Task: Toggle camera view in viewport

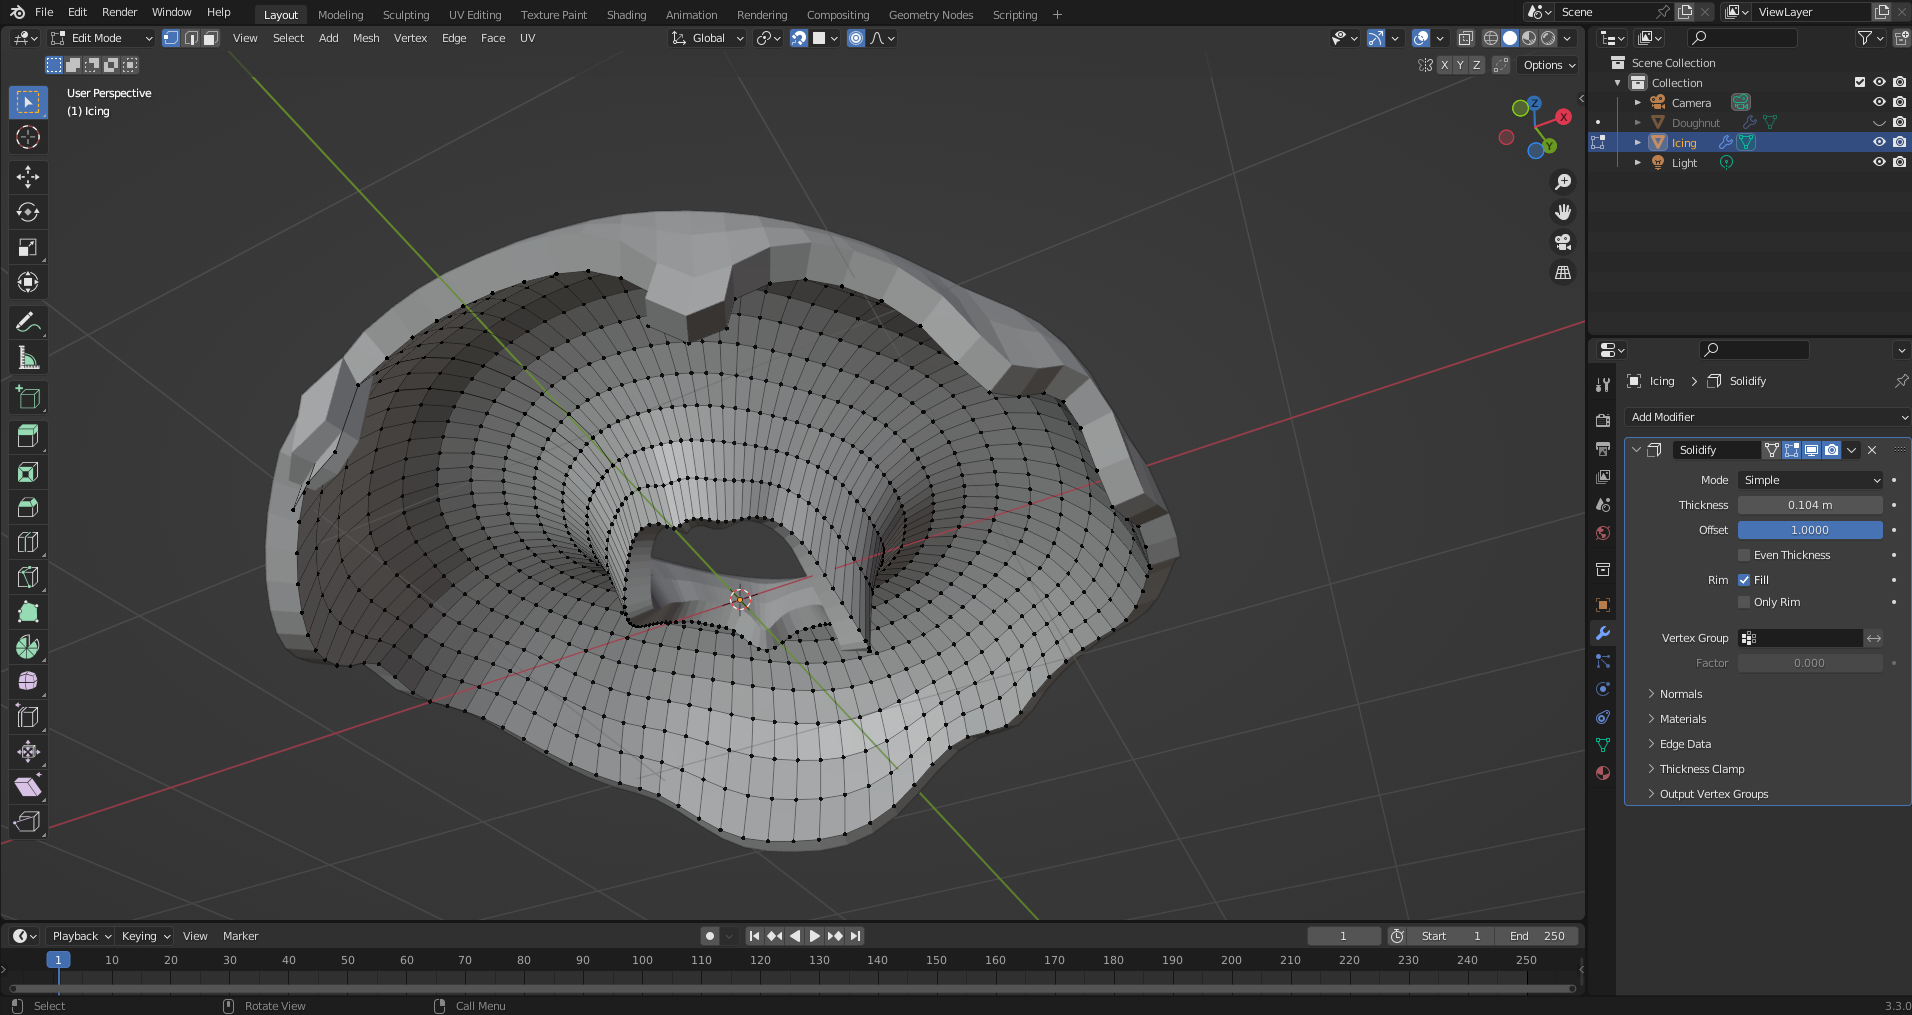Action: click(1562, 242)
